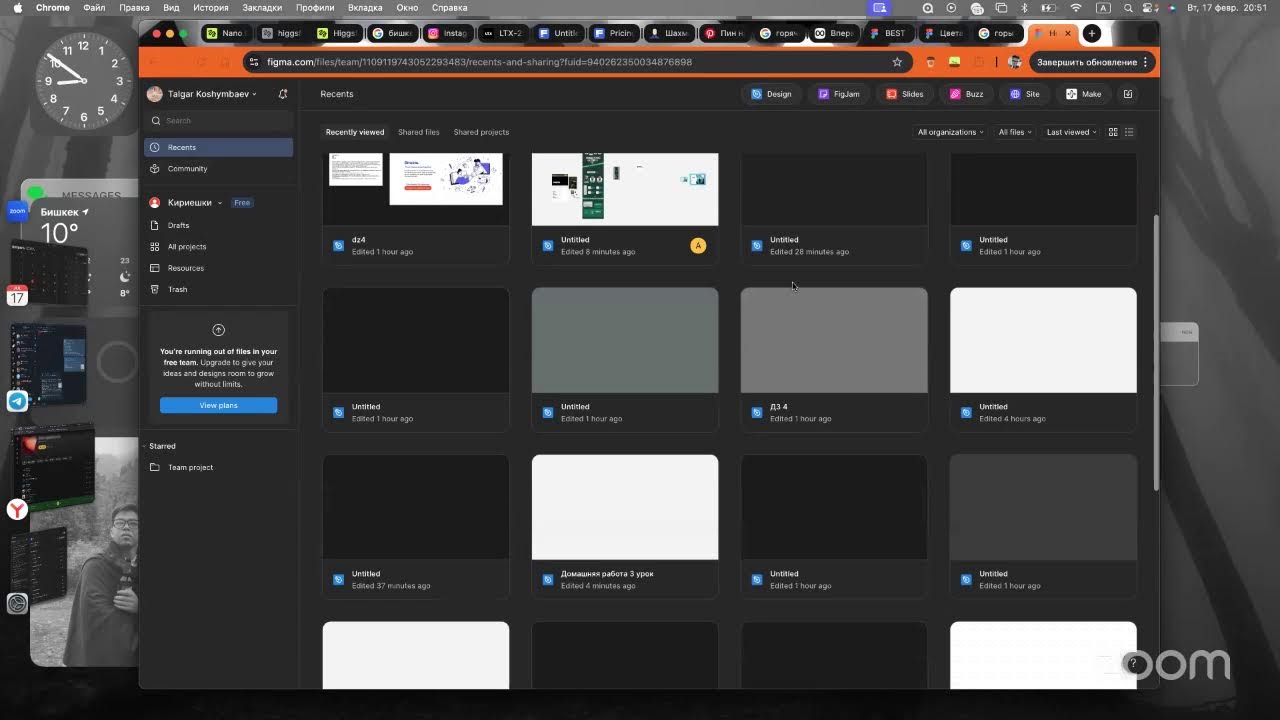This screenshot has height=720, width=1280.
Task: Open the Telegram icon on left edge
Action: [17, 401]
